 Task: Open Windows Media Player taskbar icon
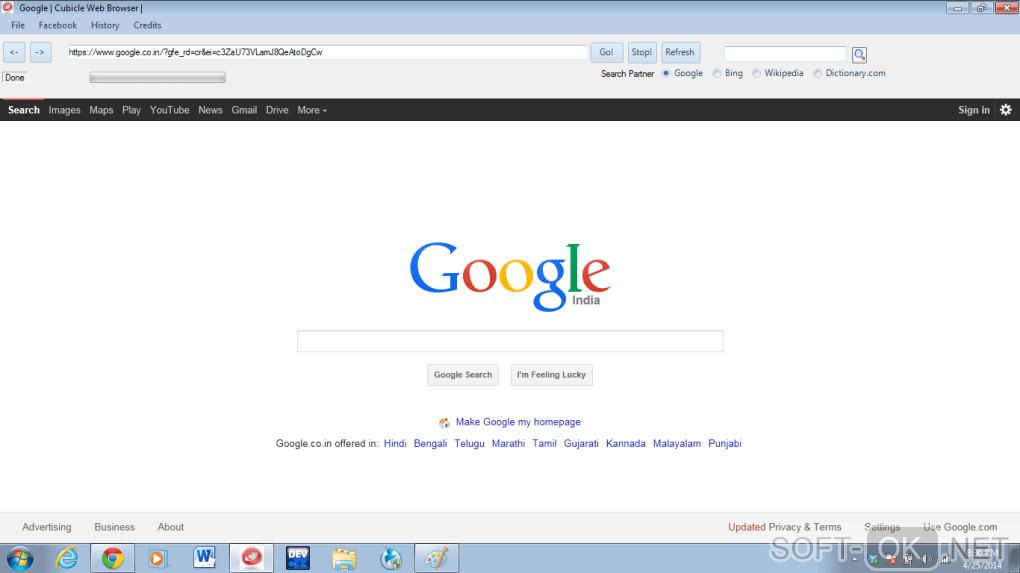click(x=157, y=559)
